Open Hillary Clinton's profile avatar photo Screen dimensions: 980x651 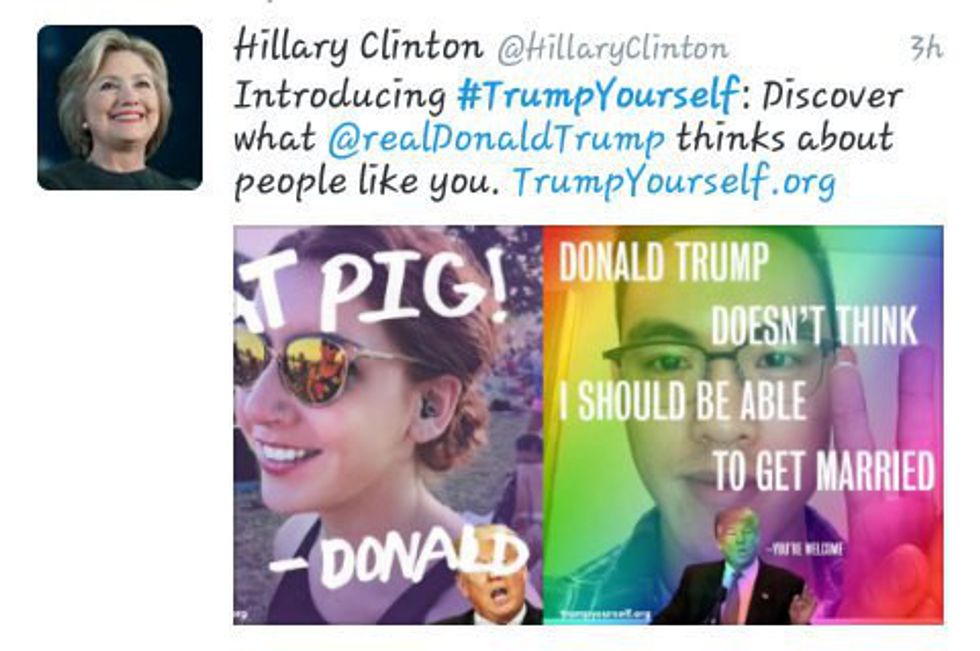coord(120,107)
